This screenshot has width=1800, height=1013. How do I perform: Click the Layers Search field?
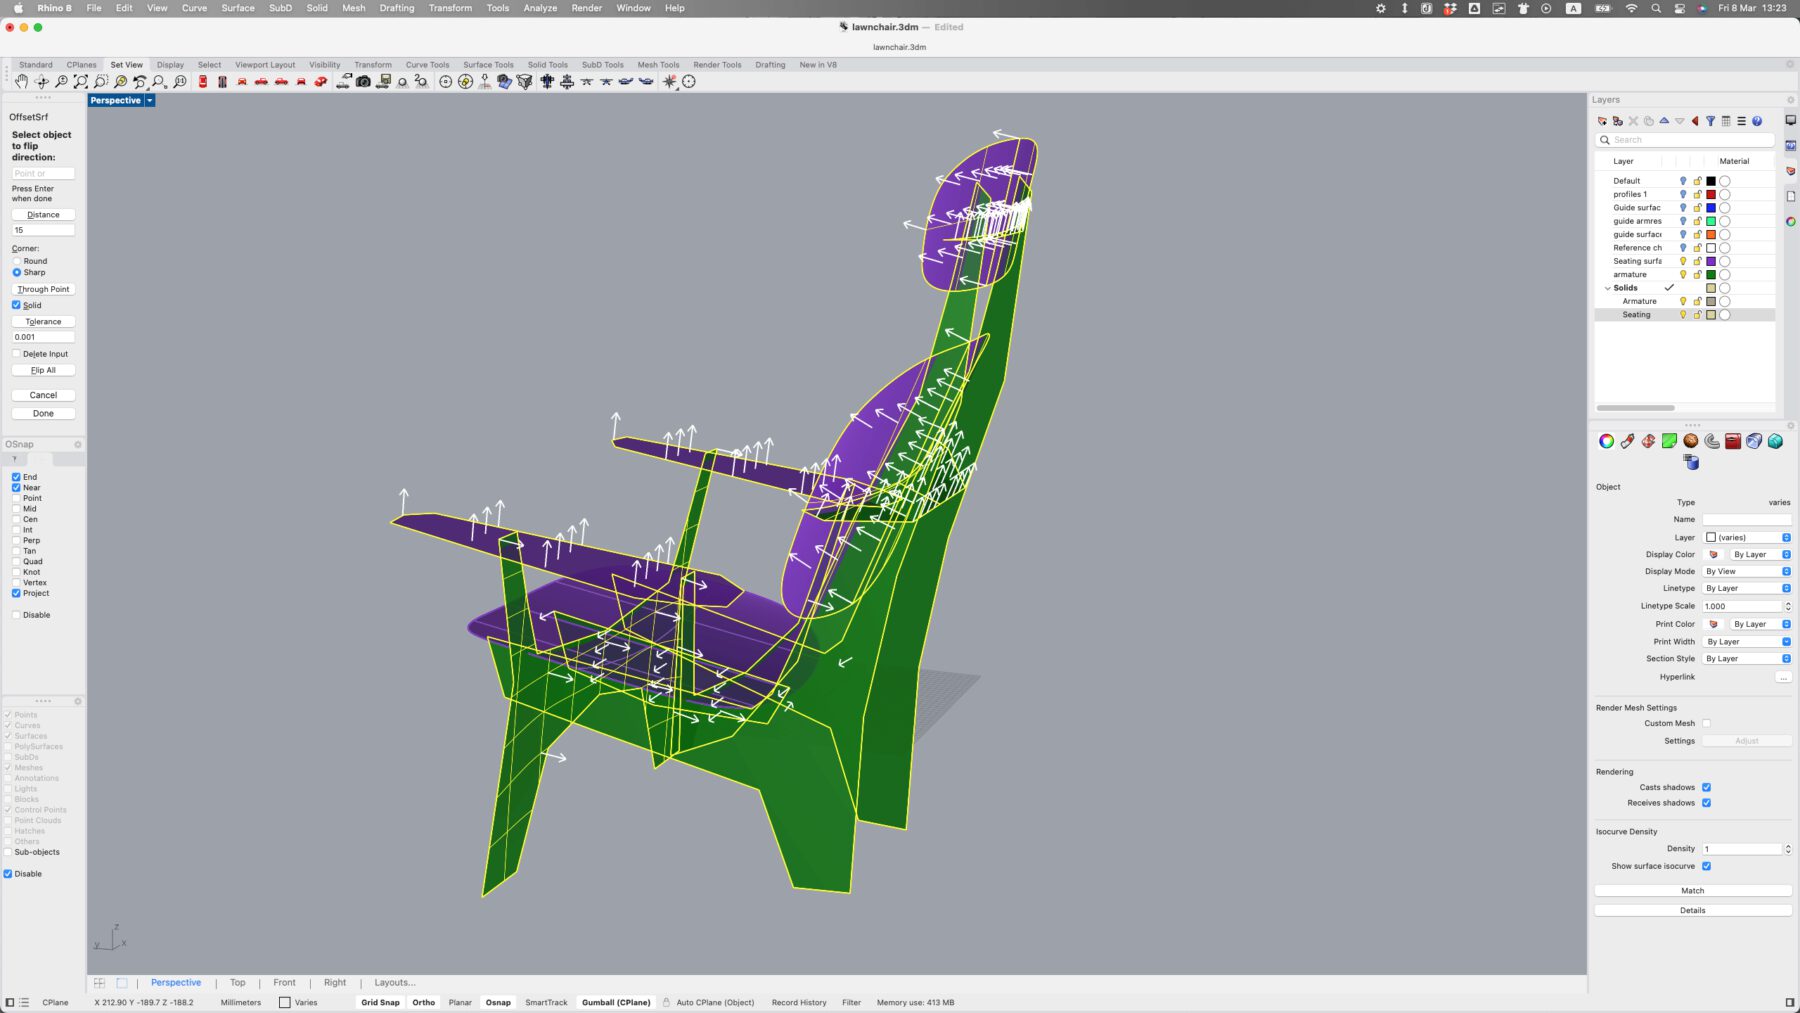(x=1685, y=140)
